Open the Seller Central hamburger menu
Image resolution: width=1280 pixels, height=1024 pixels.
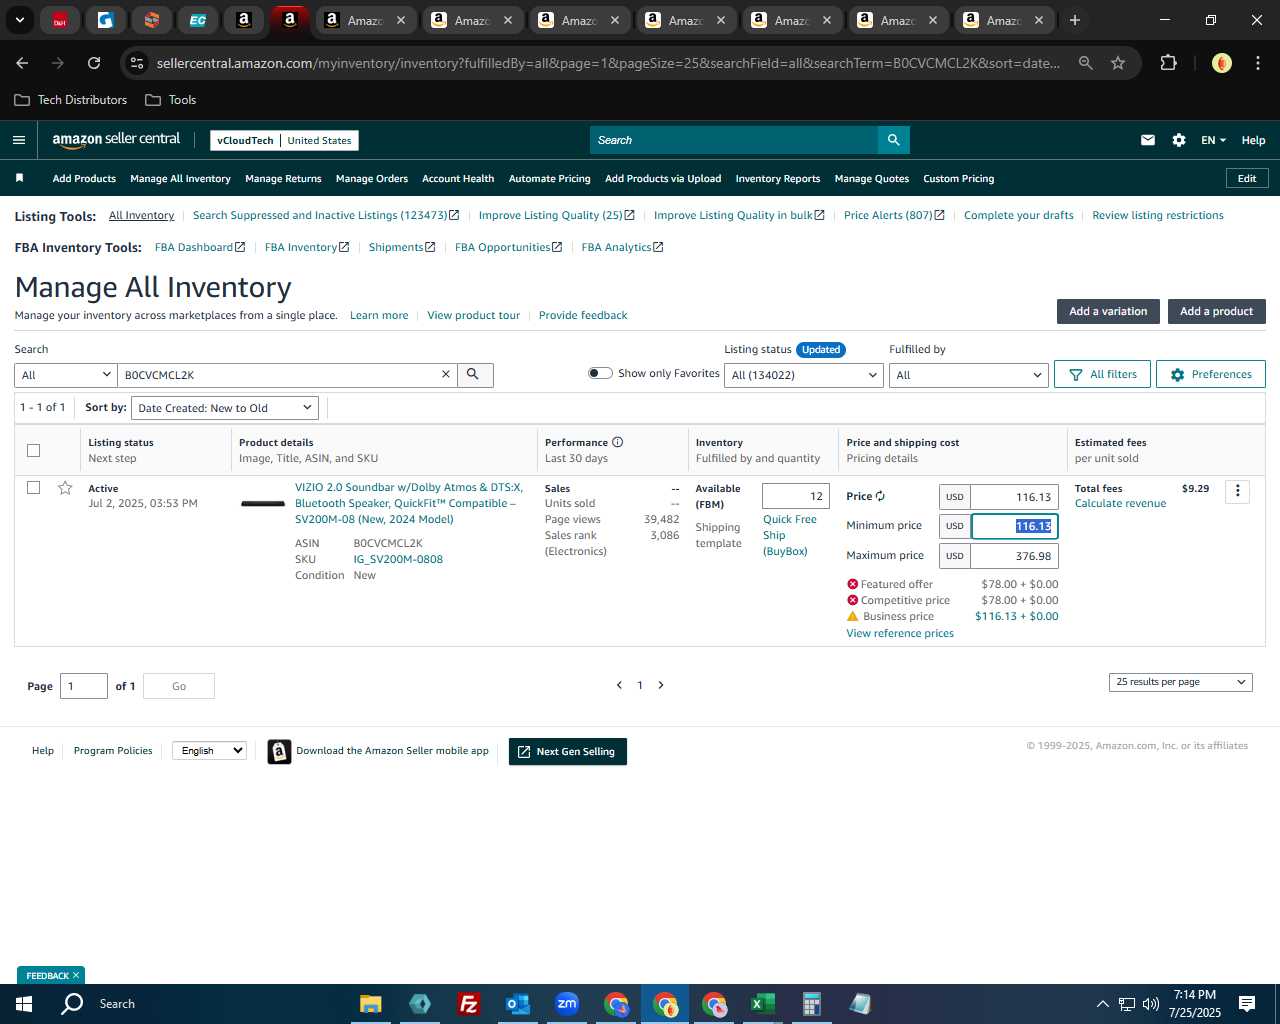point(19,140)
